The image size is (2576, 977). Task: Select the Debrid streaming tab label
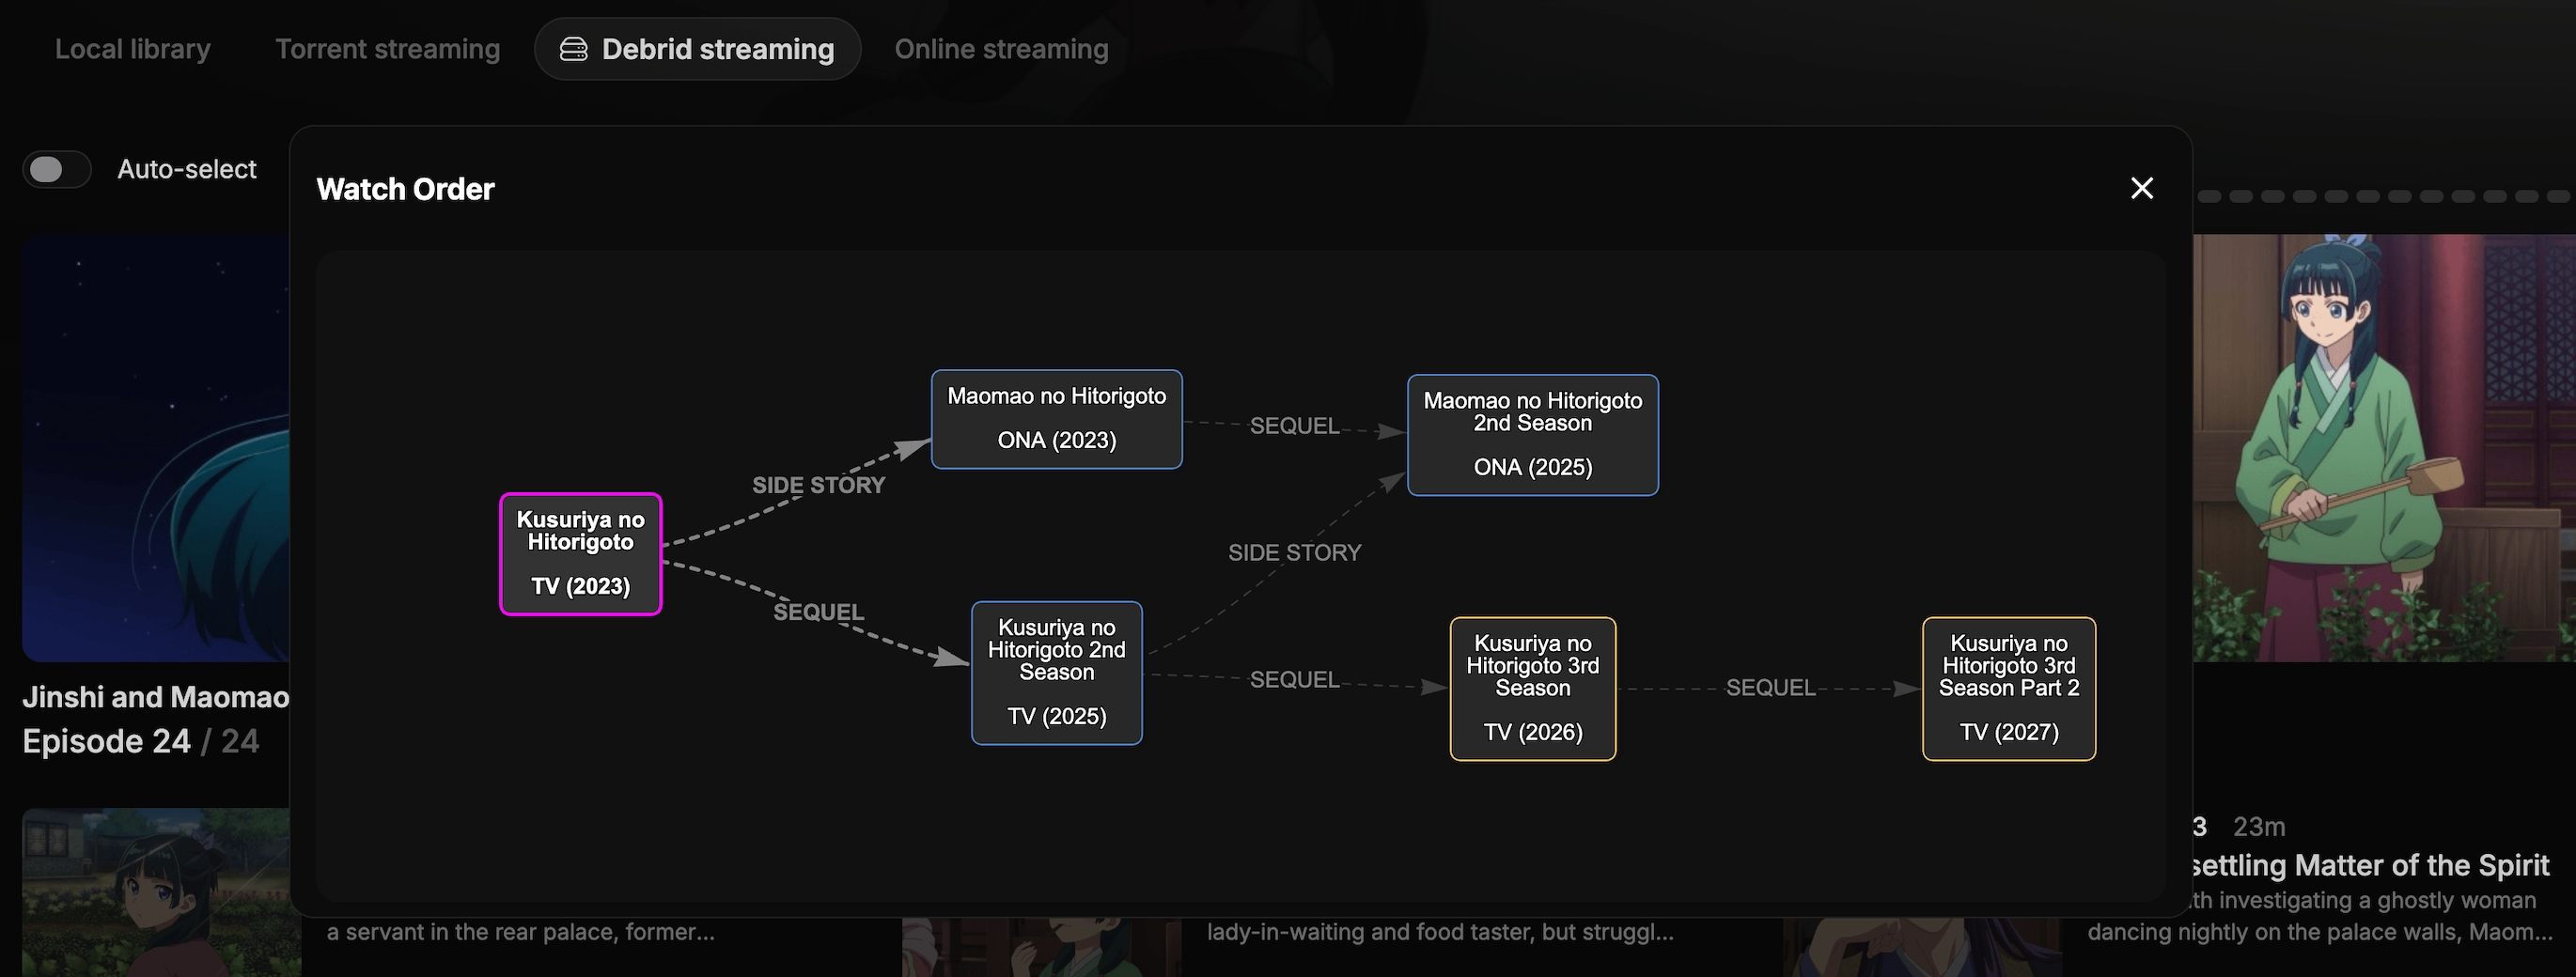[717, 49]
